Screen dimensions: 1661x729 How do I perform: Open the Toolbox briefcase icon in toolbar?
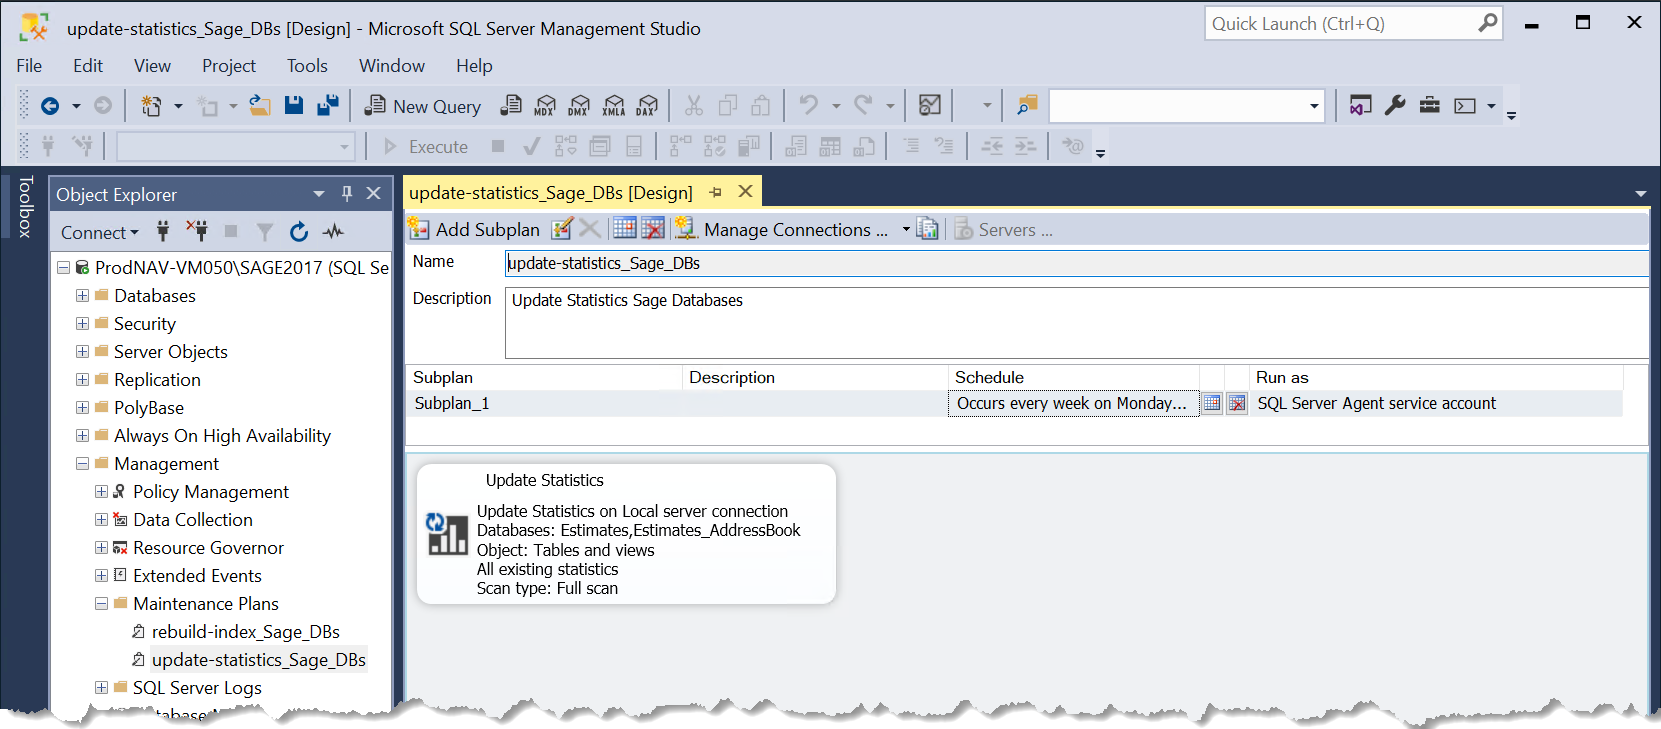coord(1430,105)
